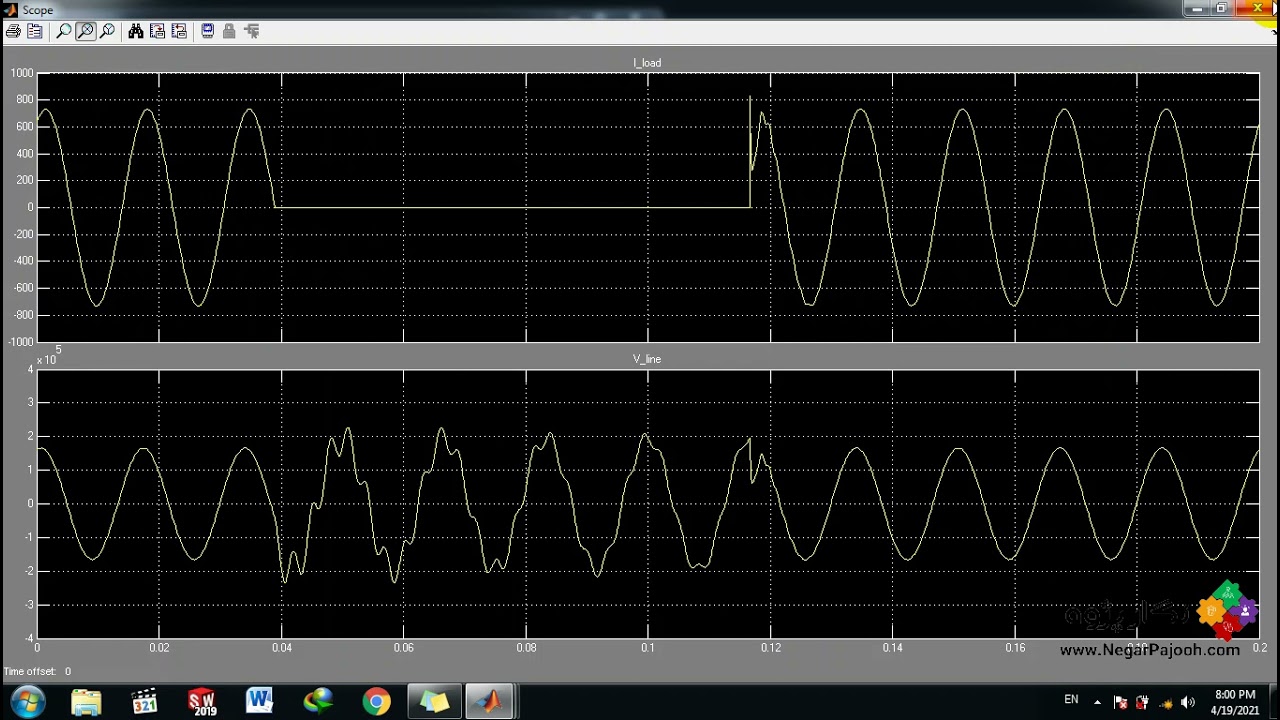The height and width of the screenshot is (720, 1280).
Task: Click inside the I_load waveform plot
Action: click(x=648, y=207)
